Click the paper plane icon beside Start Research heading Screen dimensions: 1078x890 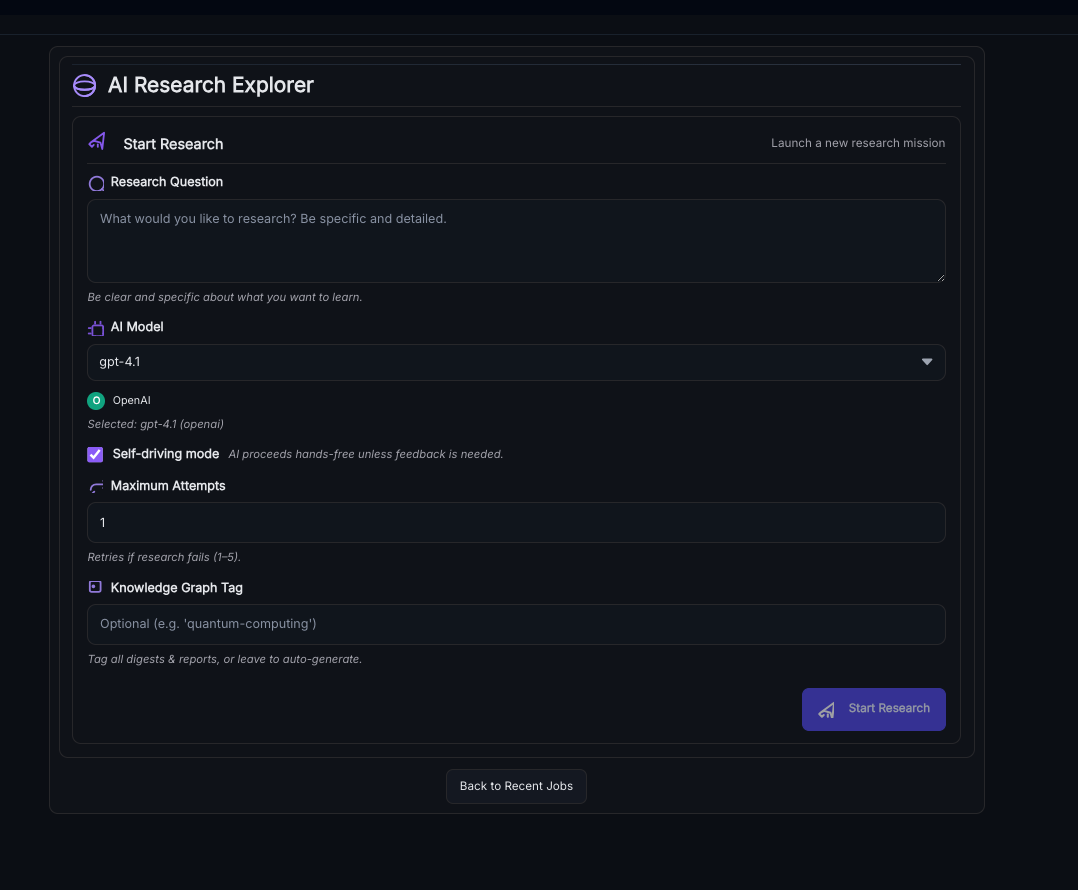[x=97, y=142]
